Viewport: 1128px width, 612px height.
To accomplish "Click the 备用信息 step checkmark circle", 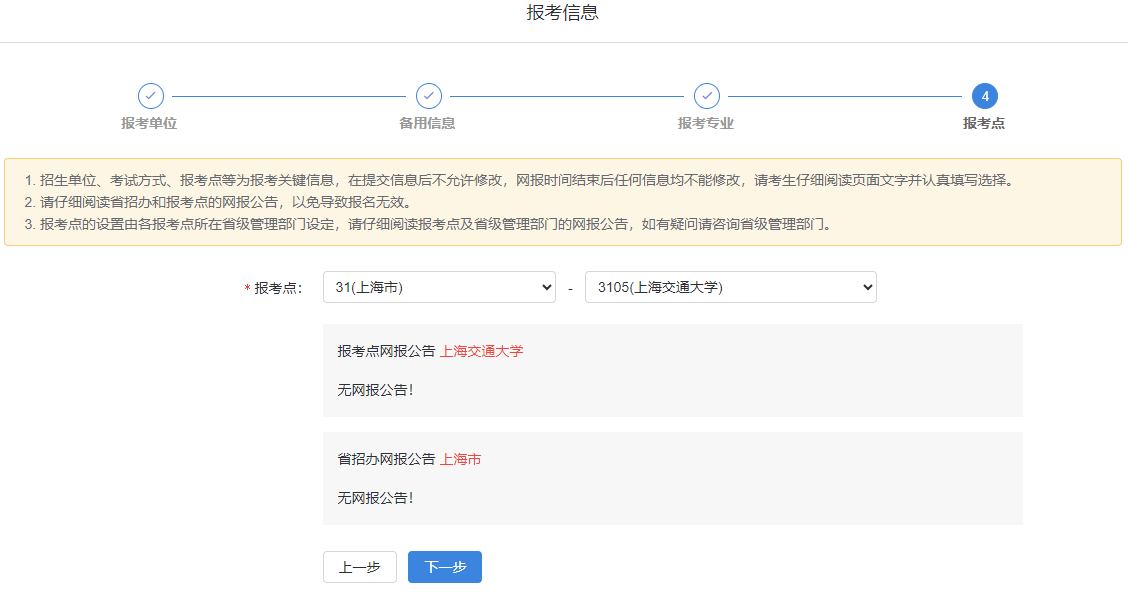I will pos(429,96).
